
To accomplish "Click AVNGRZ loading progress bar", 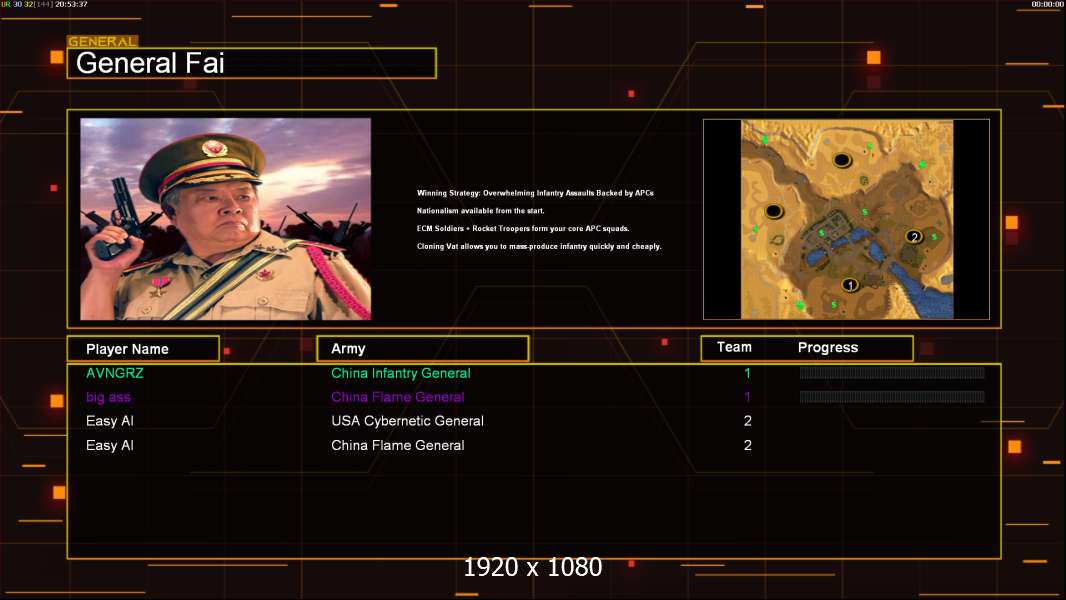I will (892, 372).
